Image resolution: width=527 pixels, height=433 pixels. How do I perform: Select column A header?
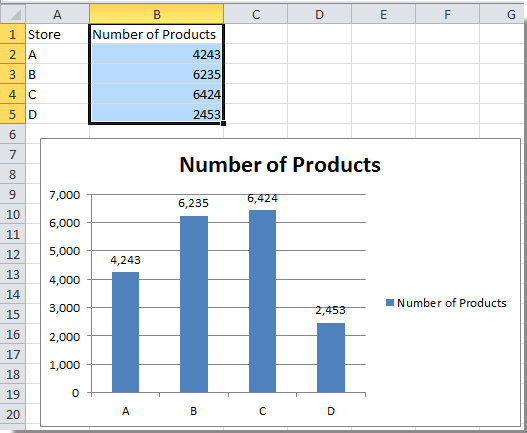(x=57, y=14)
